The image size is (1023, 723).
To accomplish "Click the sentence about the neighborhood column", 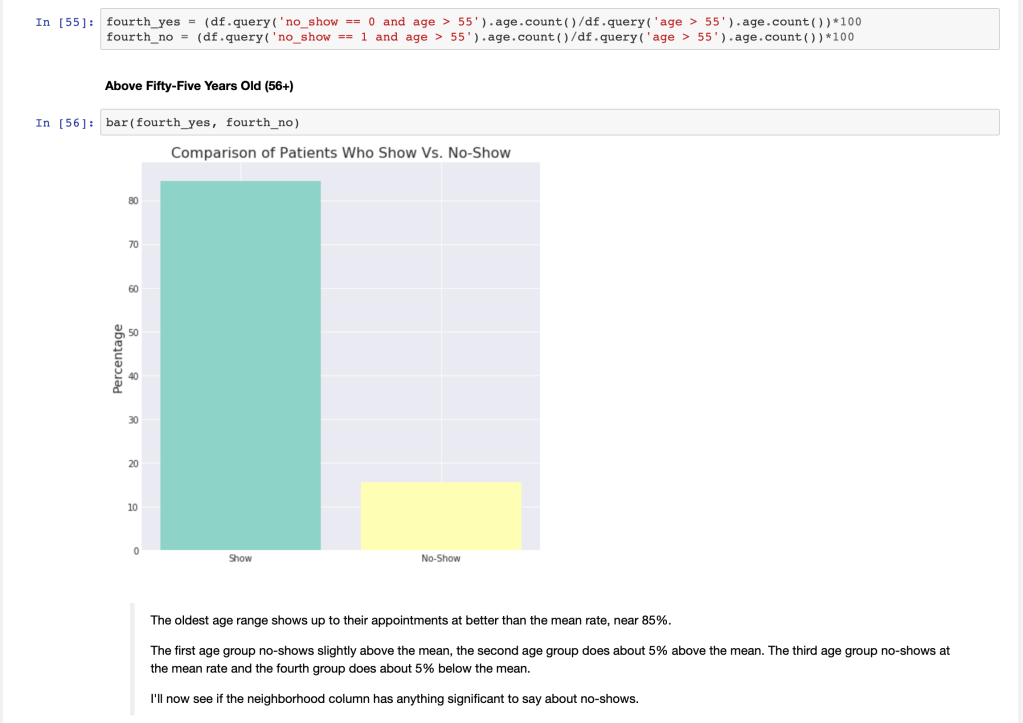I will [393, 698].
